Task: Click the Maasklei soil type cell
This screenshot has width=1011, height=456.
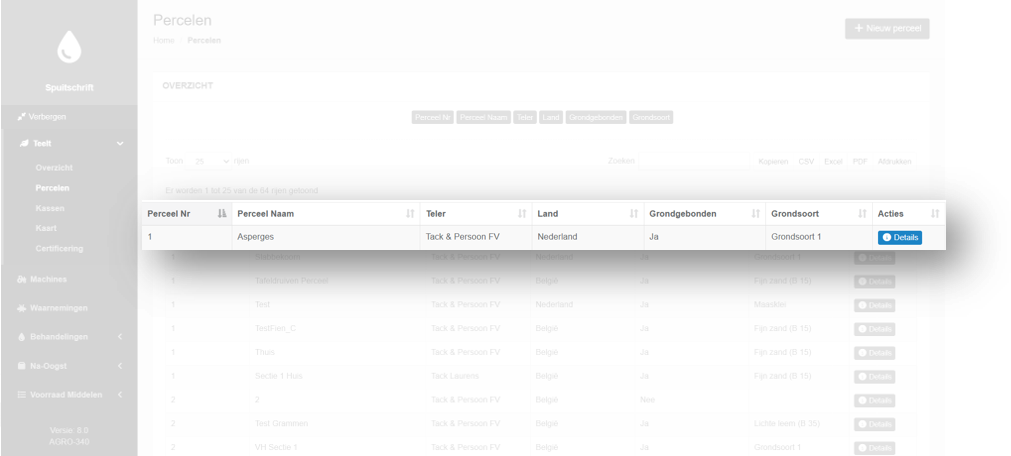Action: (770, 304)
